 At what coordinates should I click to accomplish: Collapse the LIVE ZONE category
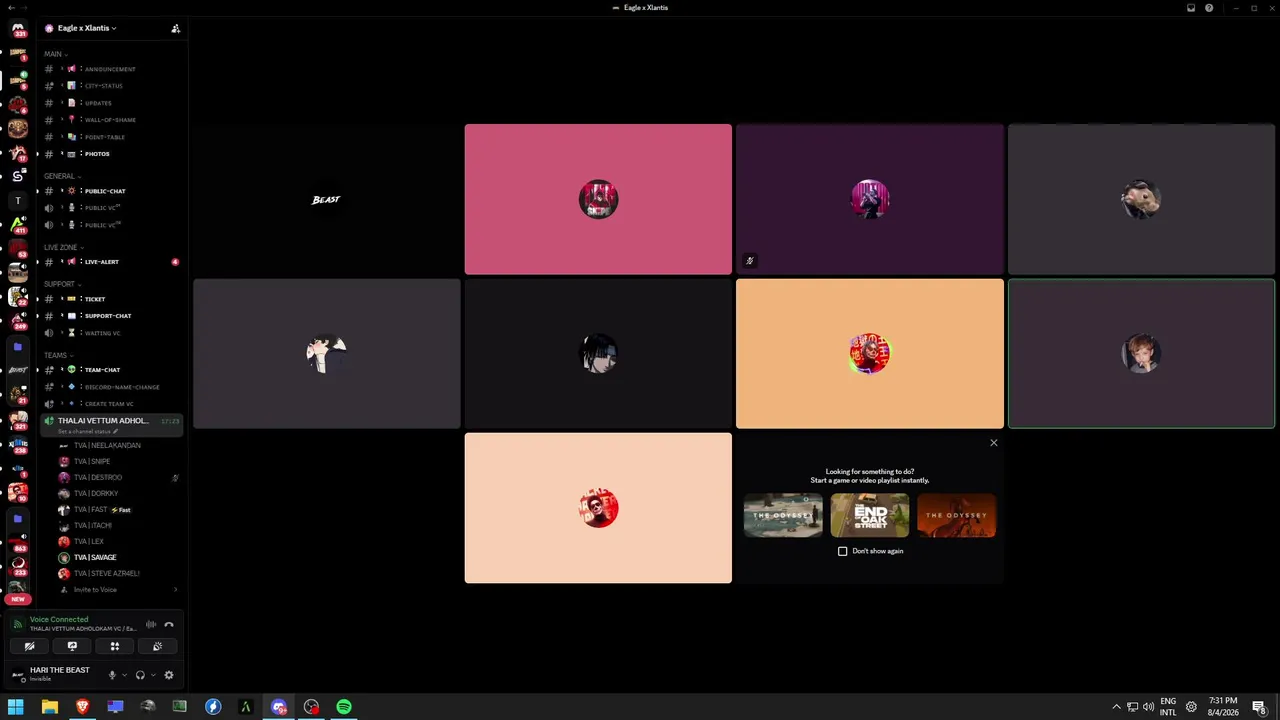point(63,247)
